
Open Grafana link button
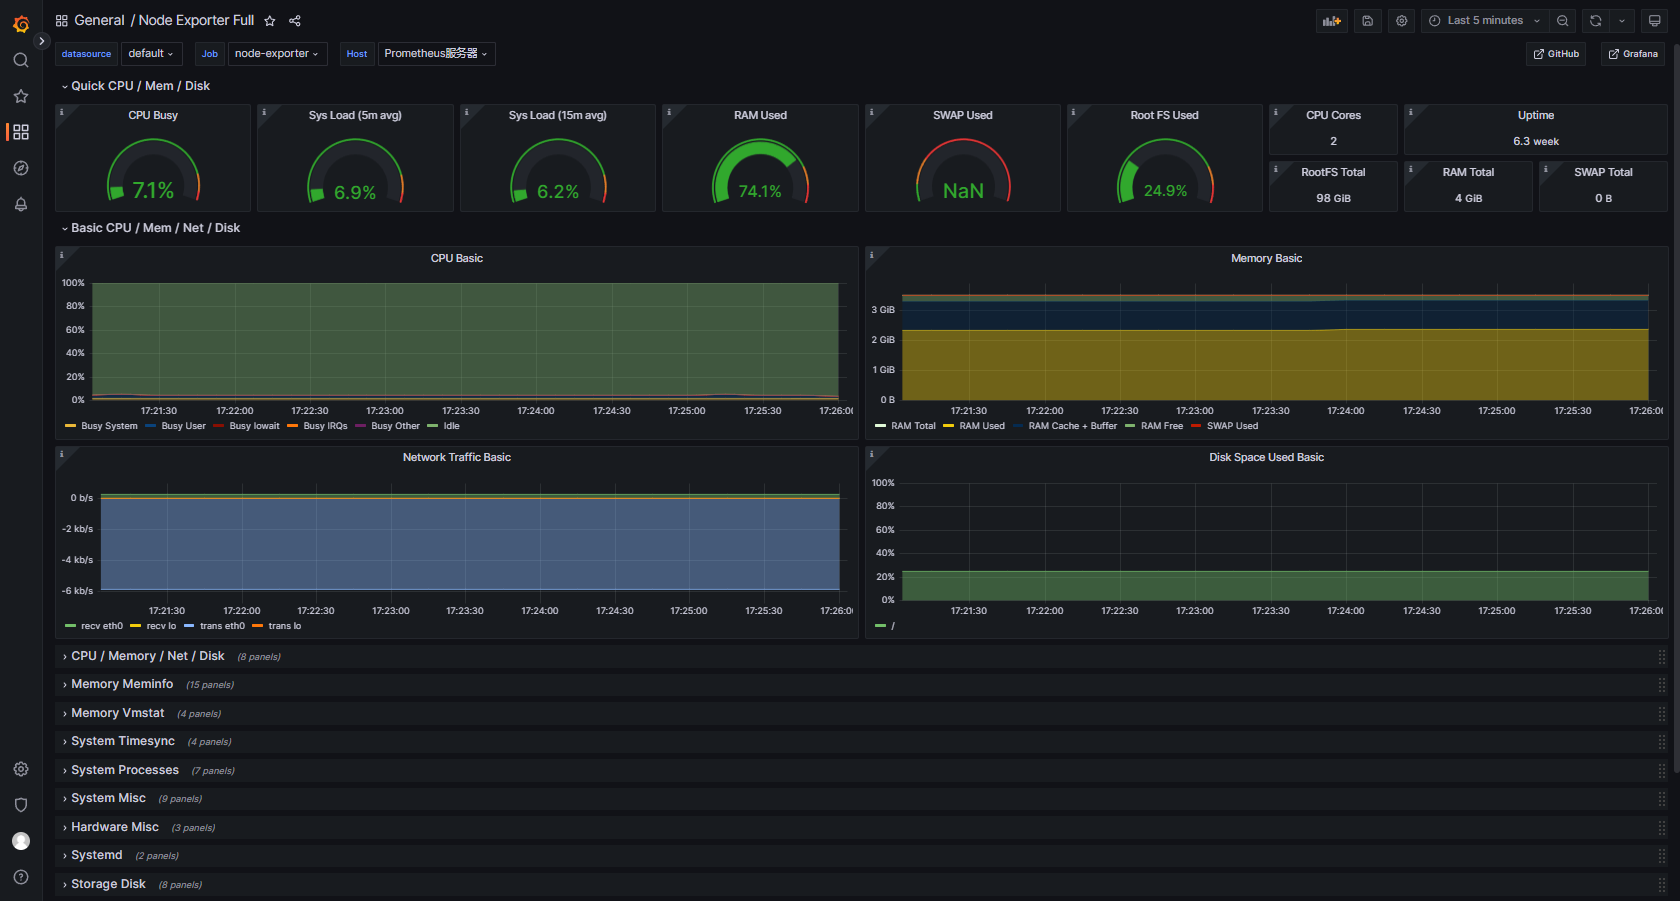click(1633, 54)
